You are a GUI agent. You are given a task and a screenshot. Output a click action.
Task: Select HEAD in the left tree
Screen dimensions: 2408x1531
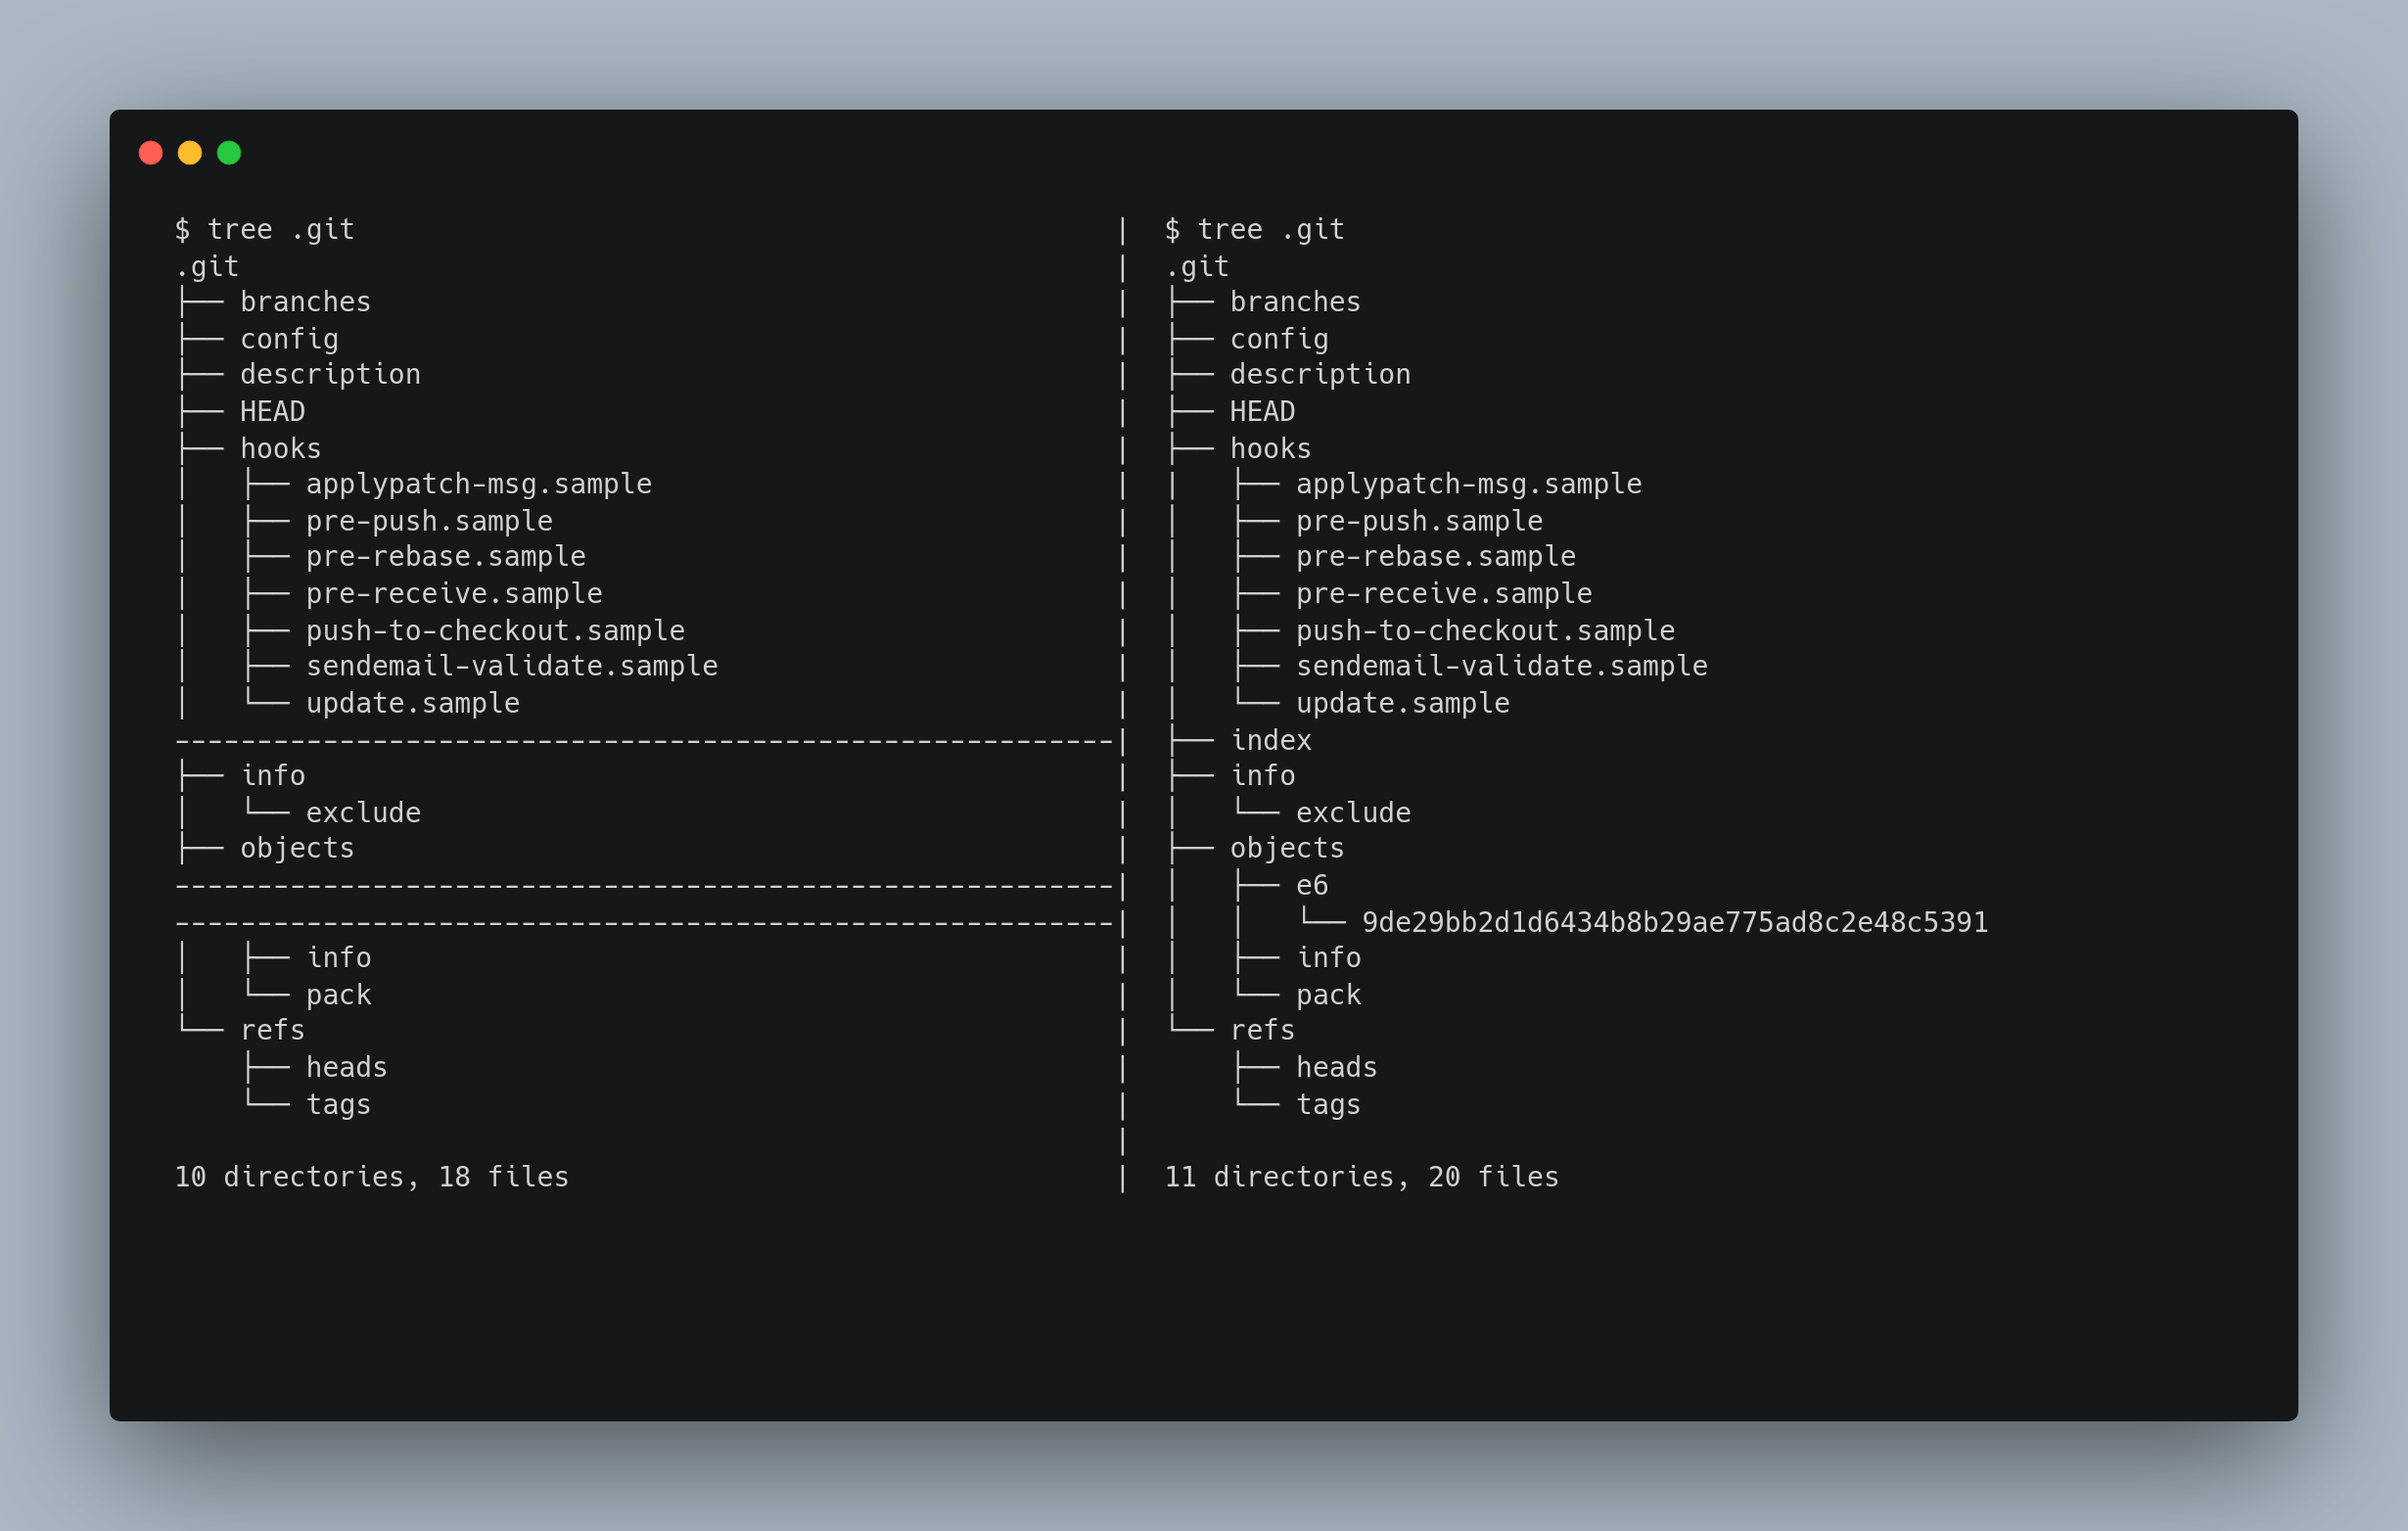[x=273, y=411]
